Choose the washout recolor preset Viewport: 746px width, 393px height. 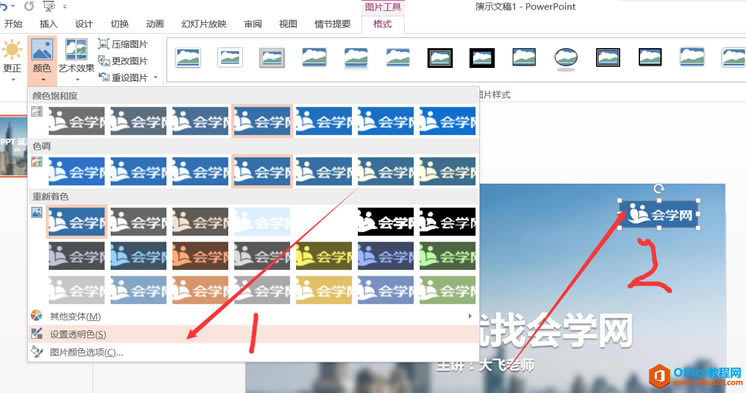coord(262,222)
